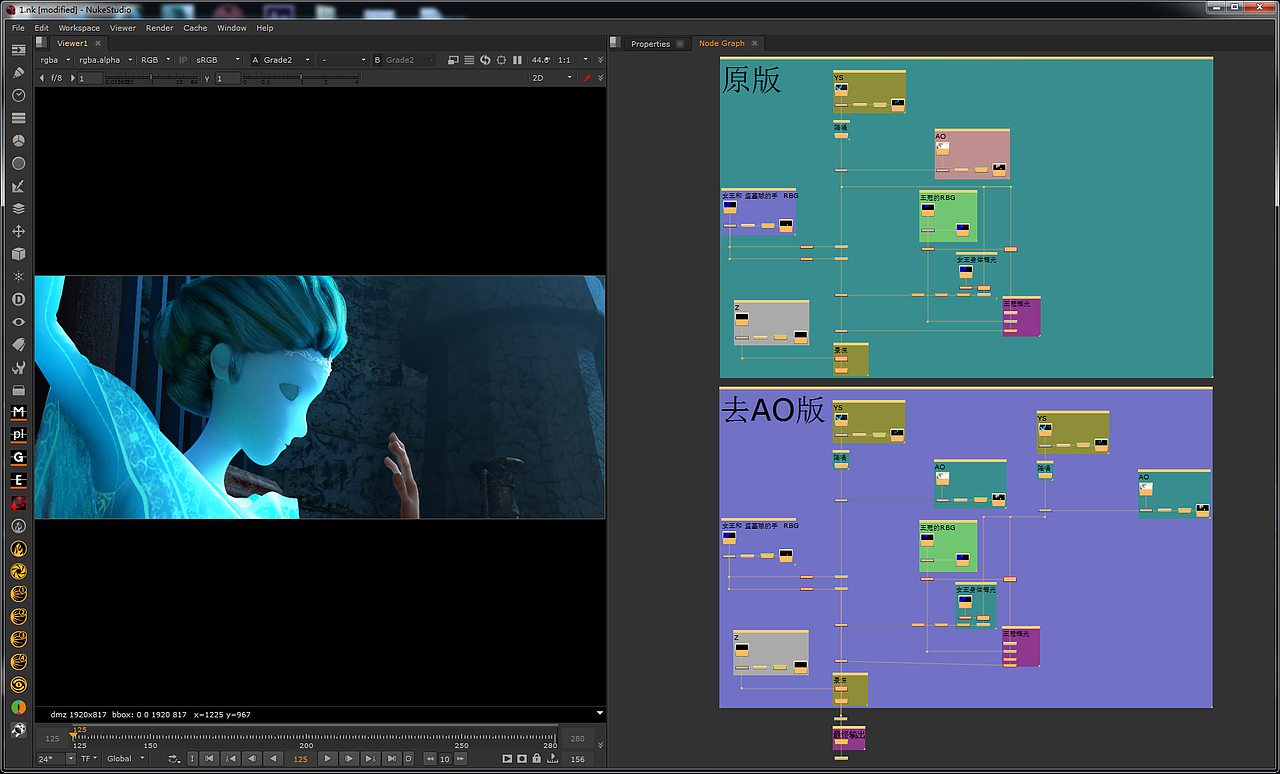Open the Time nodes clock icon

click(18, 95)
